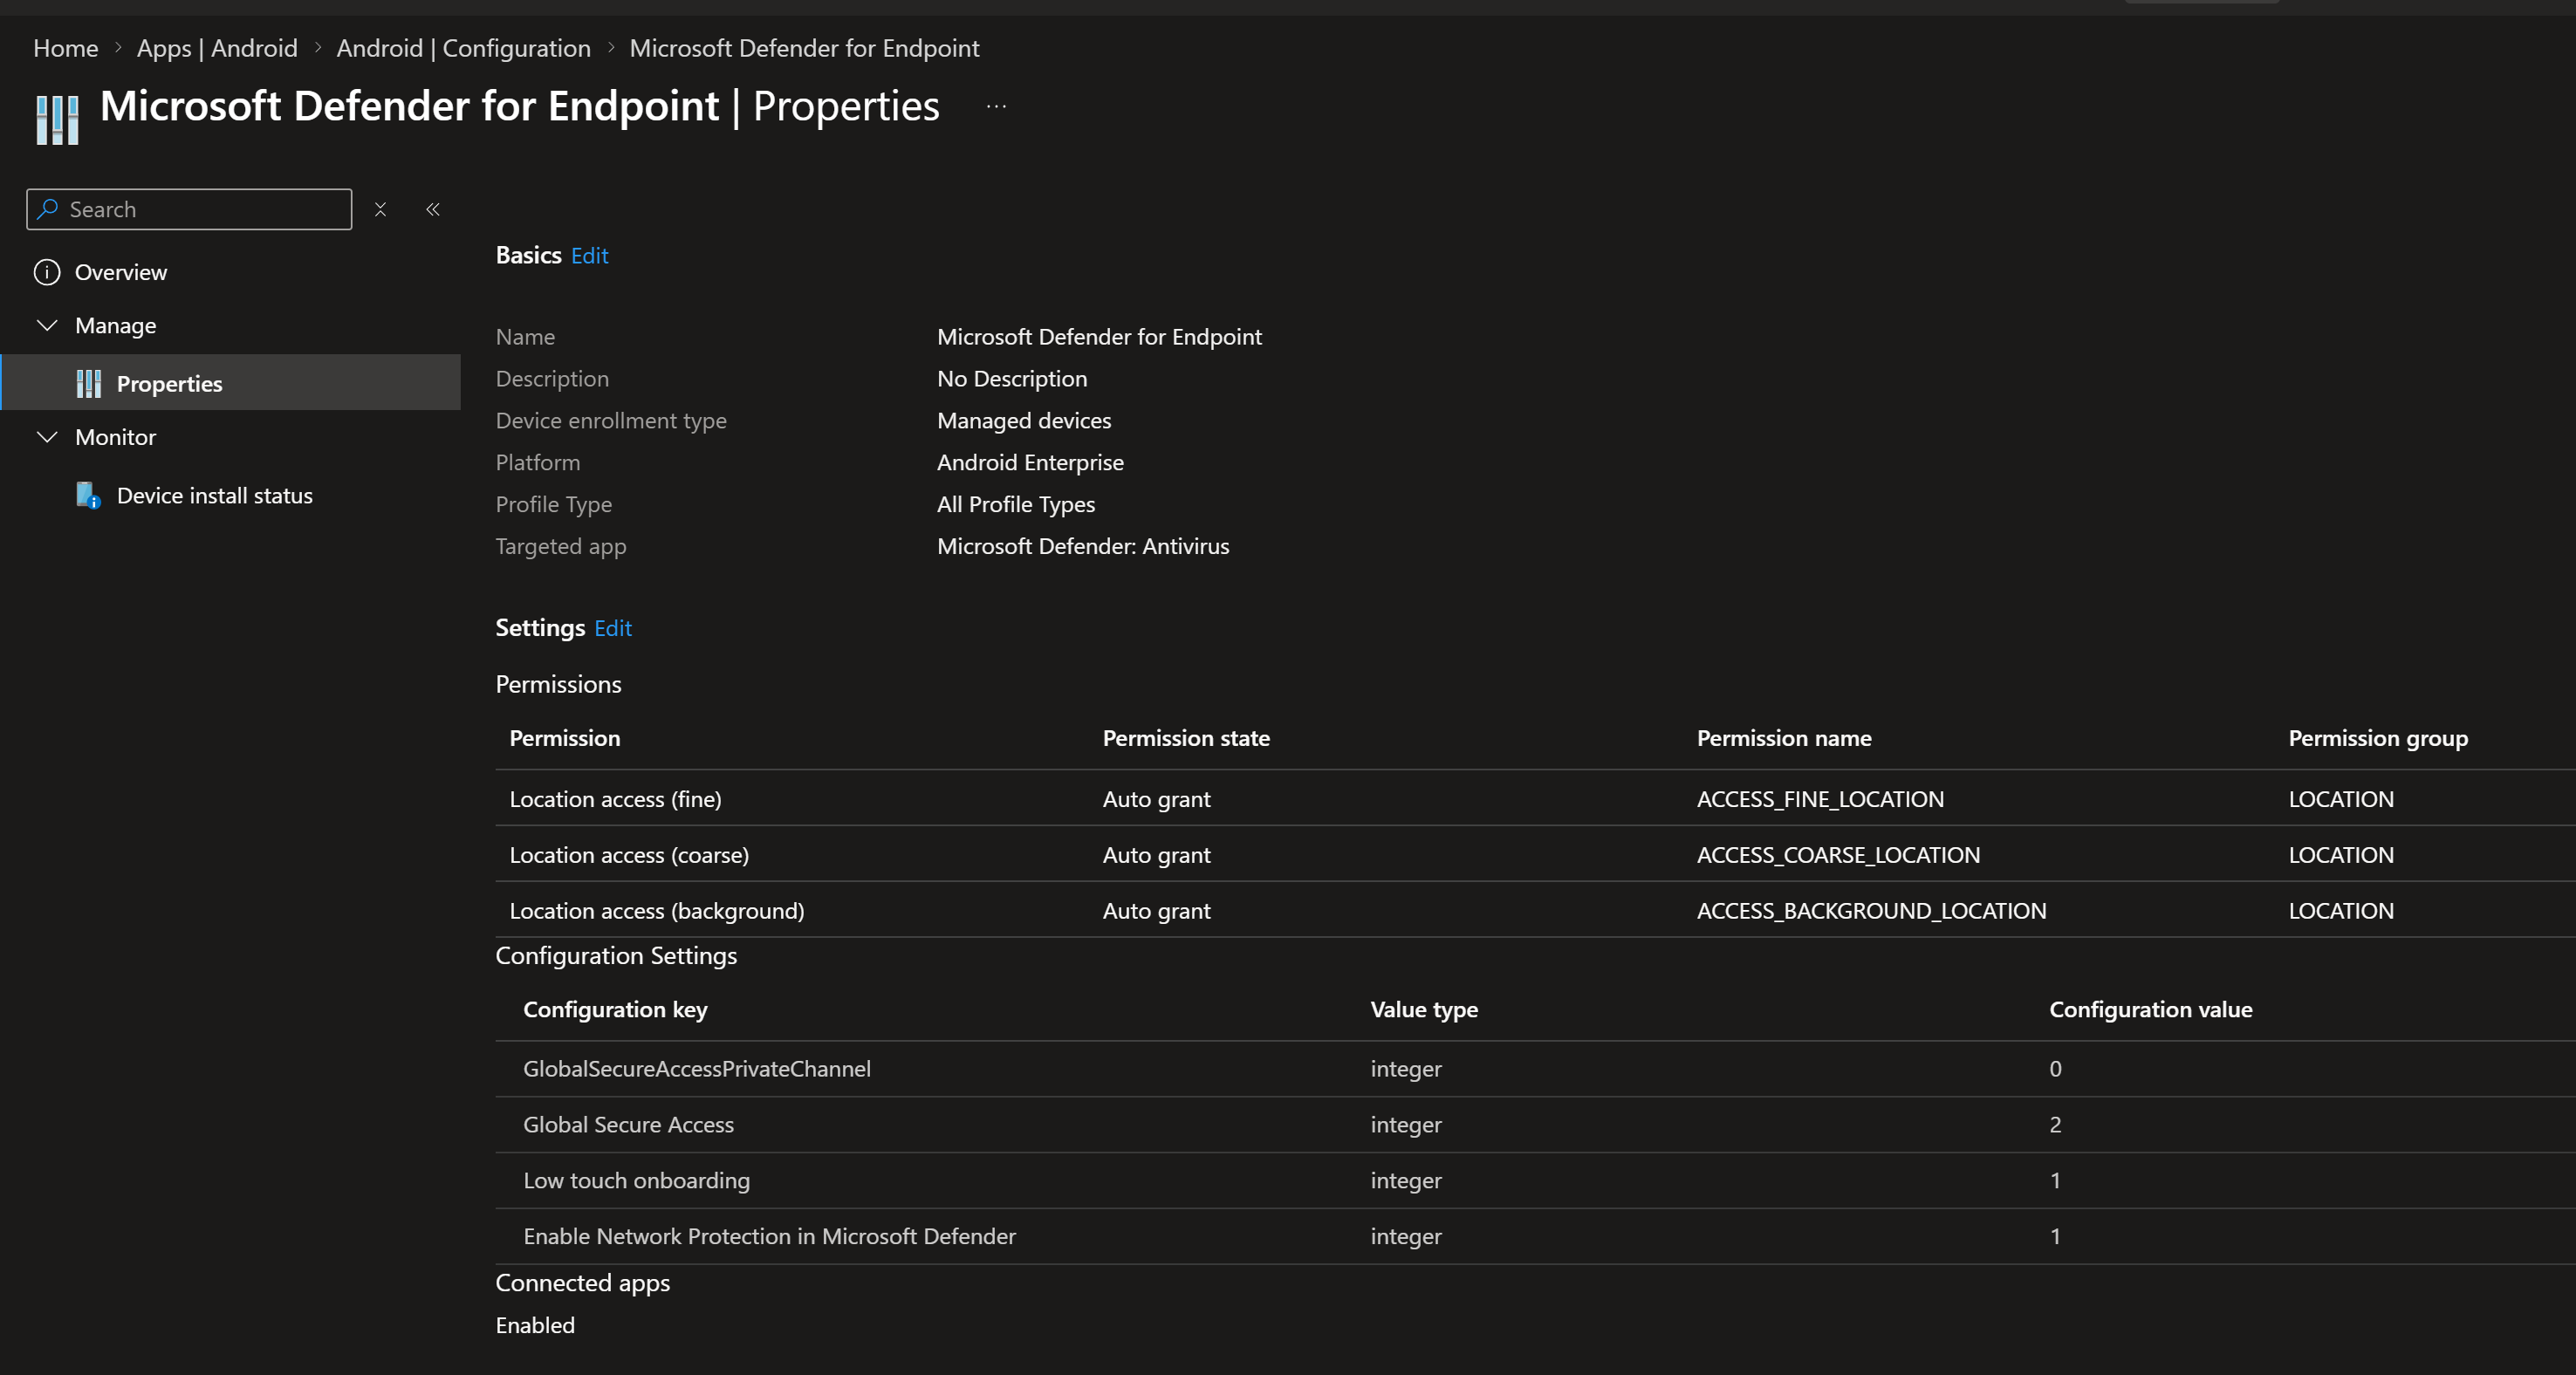This screenshot has width=2576, height=1375.
Task: Click the Enabled status under Connected apps
Action: 535,1325
